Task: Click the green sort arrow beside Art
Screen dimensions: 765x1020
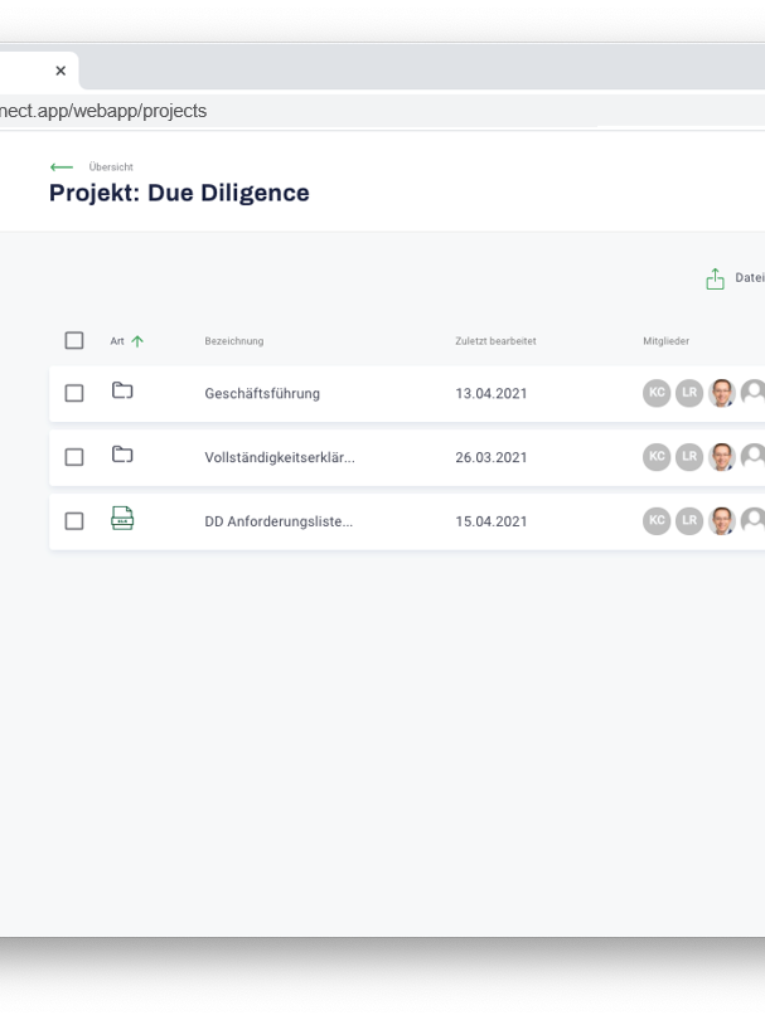Action: point(137,341)
